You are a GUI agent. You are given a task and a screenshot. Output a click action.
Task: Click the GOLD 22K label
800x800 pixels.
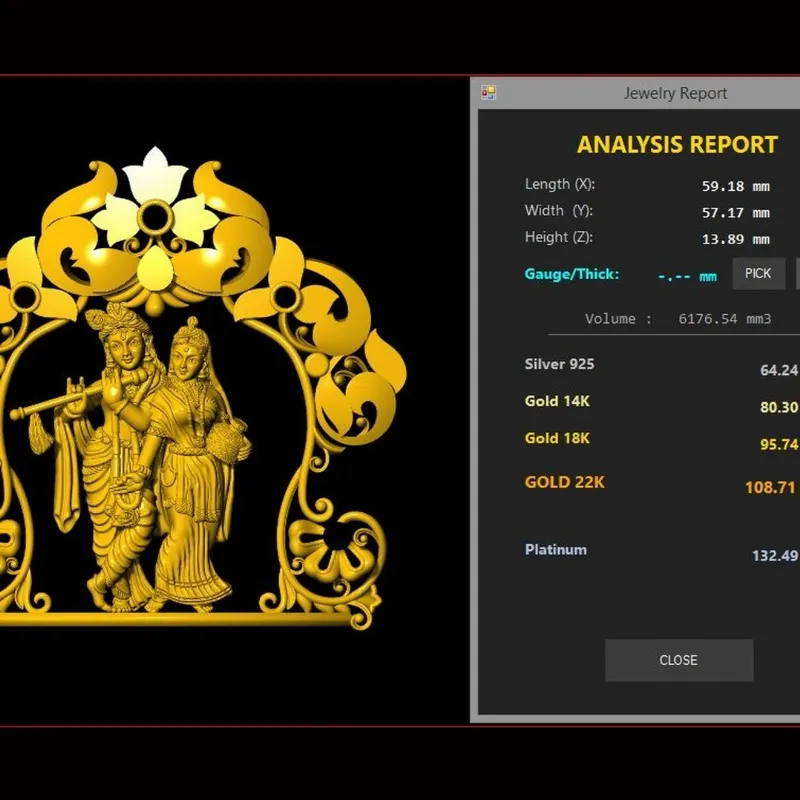(x=565, y=482)
